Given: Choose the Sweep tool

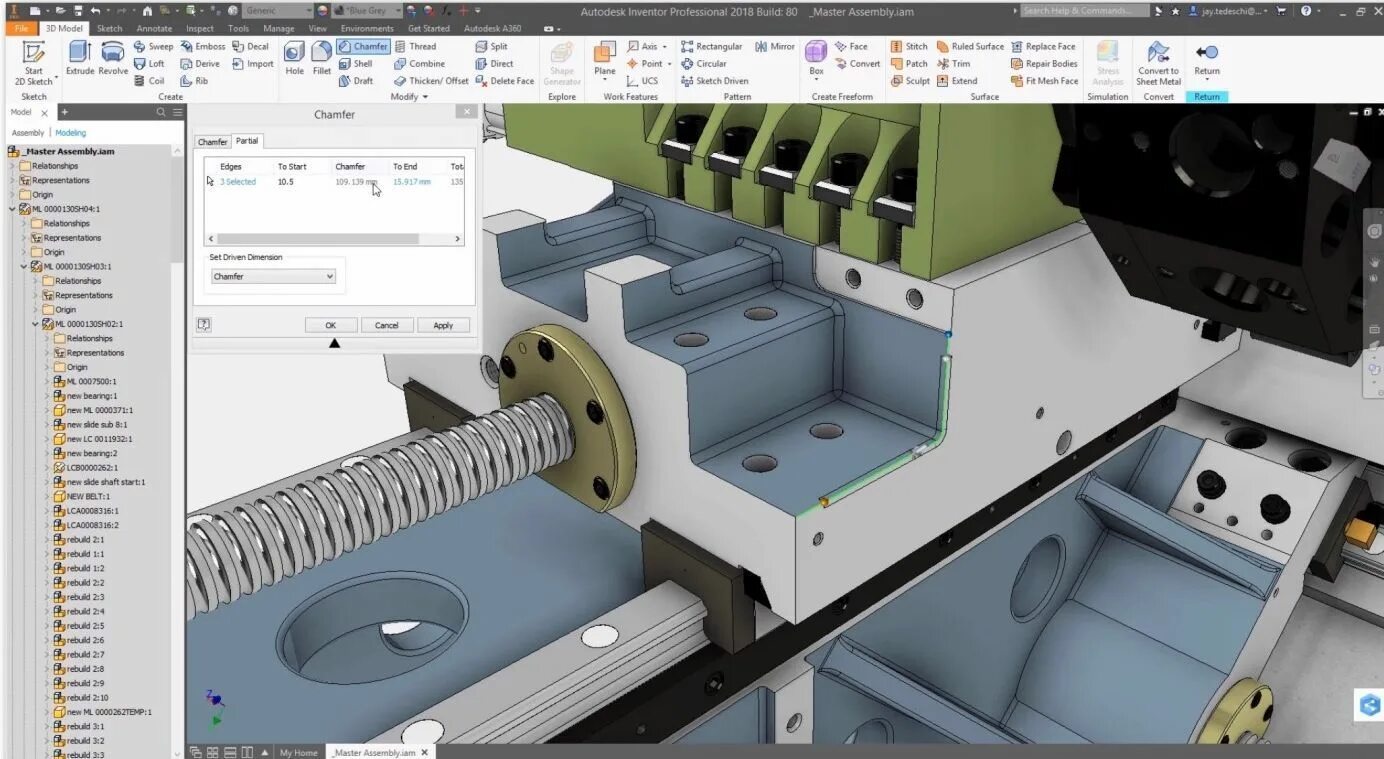Looking at the screenshot, I should point(153,46).
